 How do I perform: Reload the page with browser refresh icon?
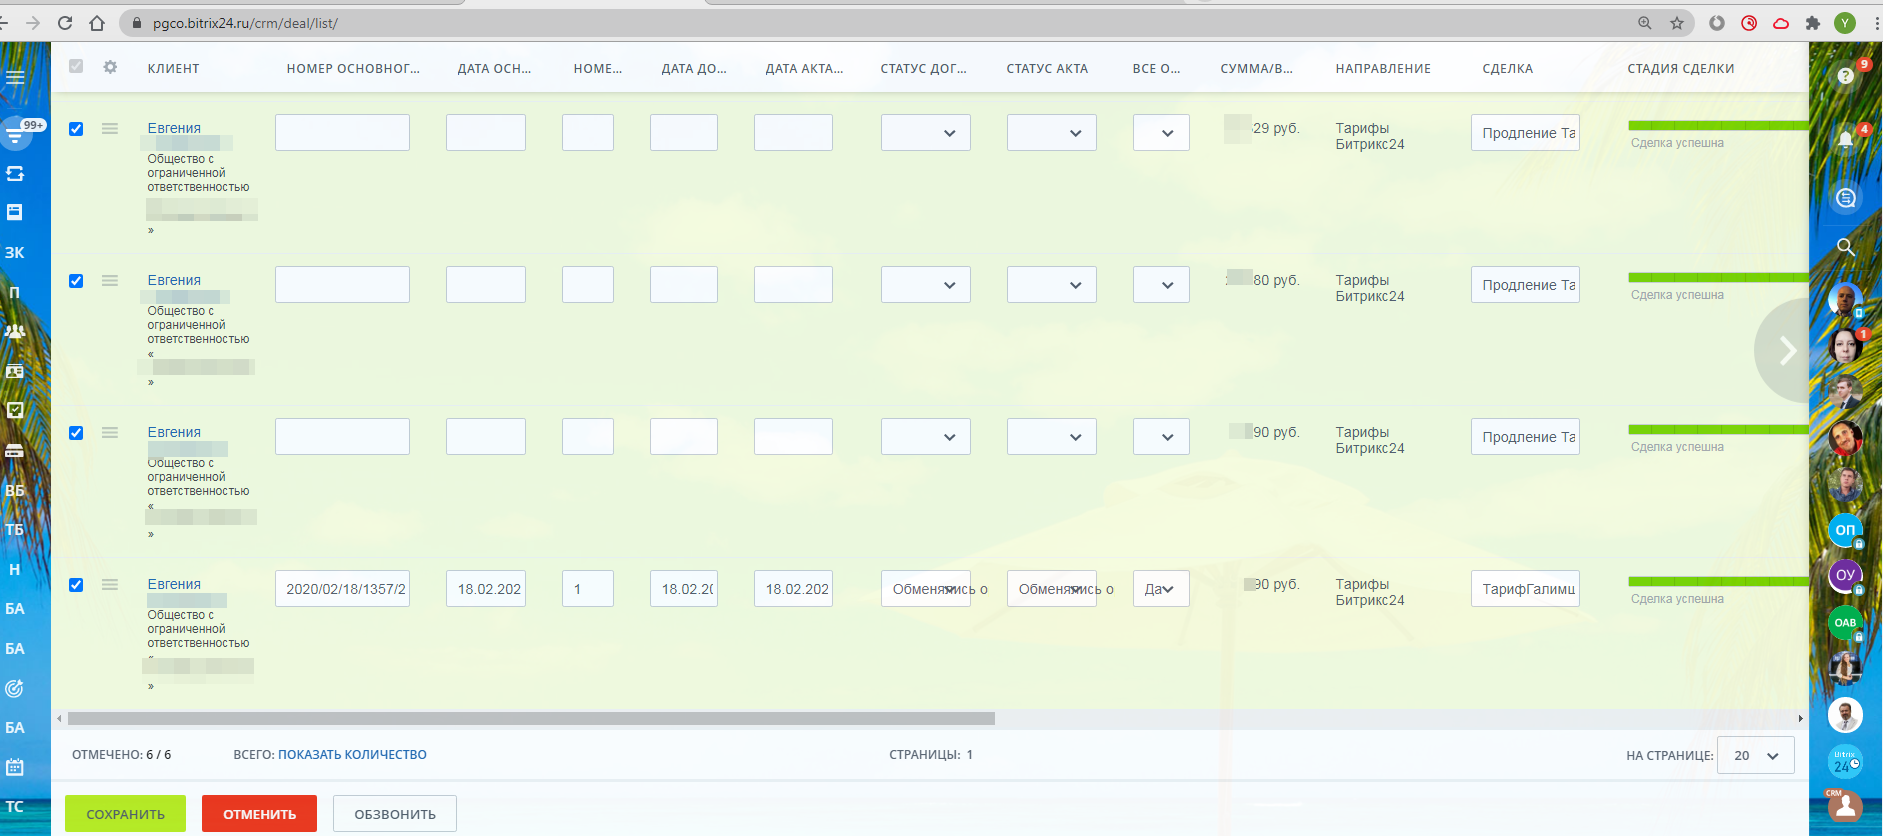(65, 23)
